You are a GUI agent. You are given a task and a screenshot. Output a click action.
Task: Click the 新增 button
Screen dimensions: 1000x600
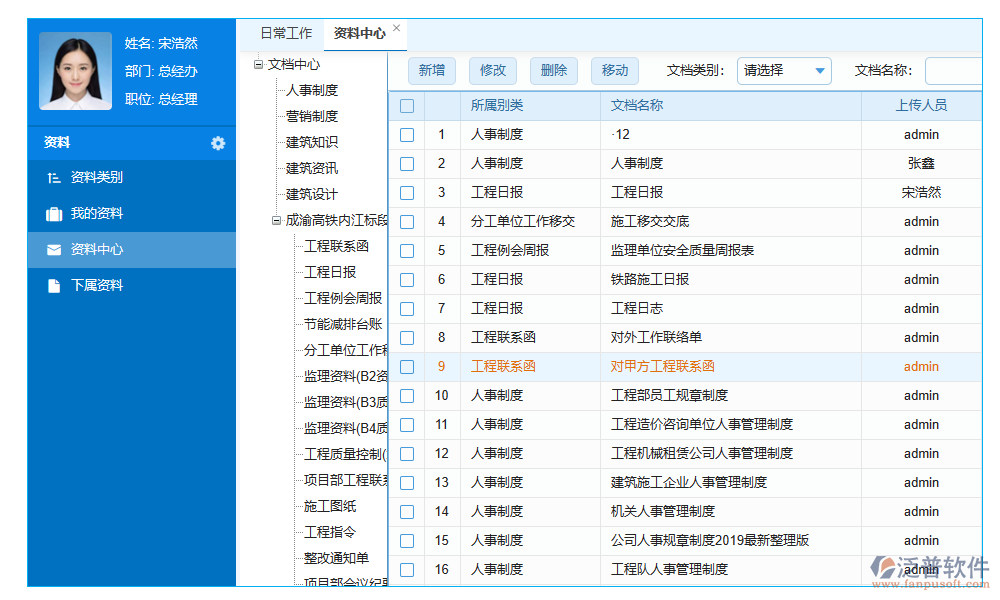click(432, 70)
